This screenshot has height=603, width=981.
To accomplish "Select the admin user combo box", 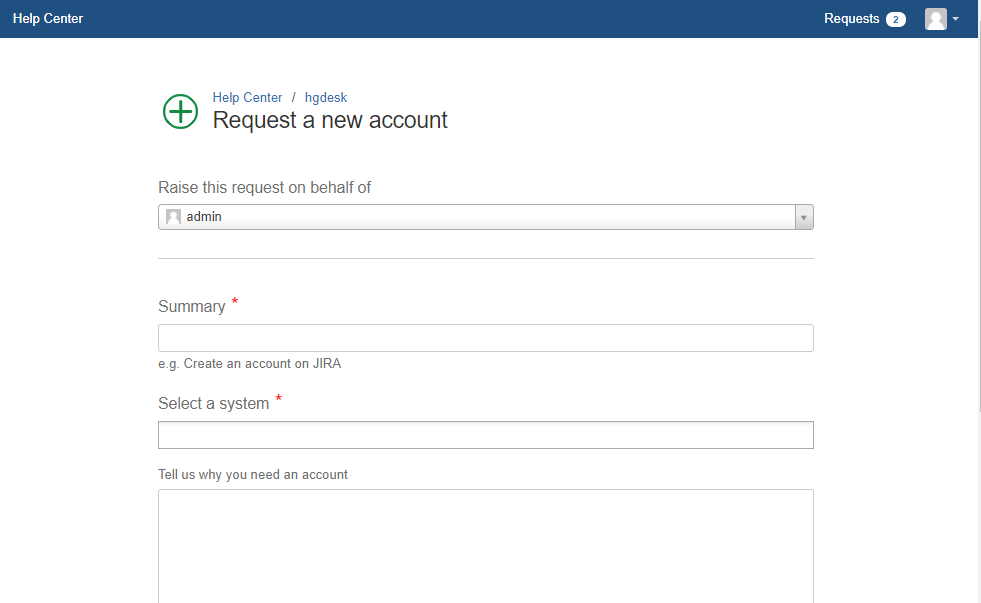I will click(x=485, y=217).
